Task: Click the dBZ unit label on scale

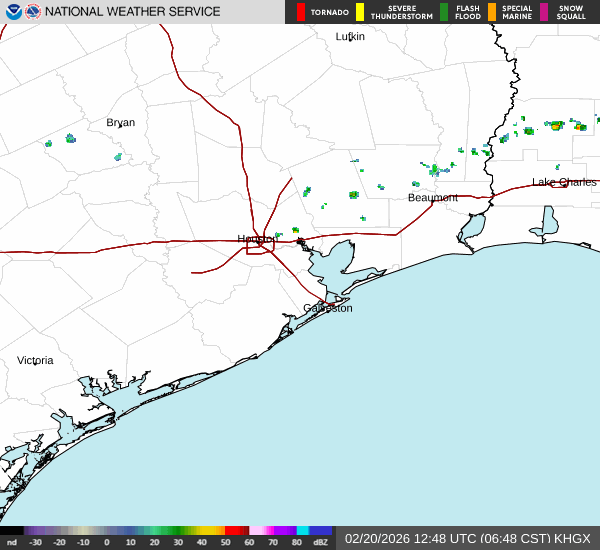Action: click(321, 543)
